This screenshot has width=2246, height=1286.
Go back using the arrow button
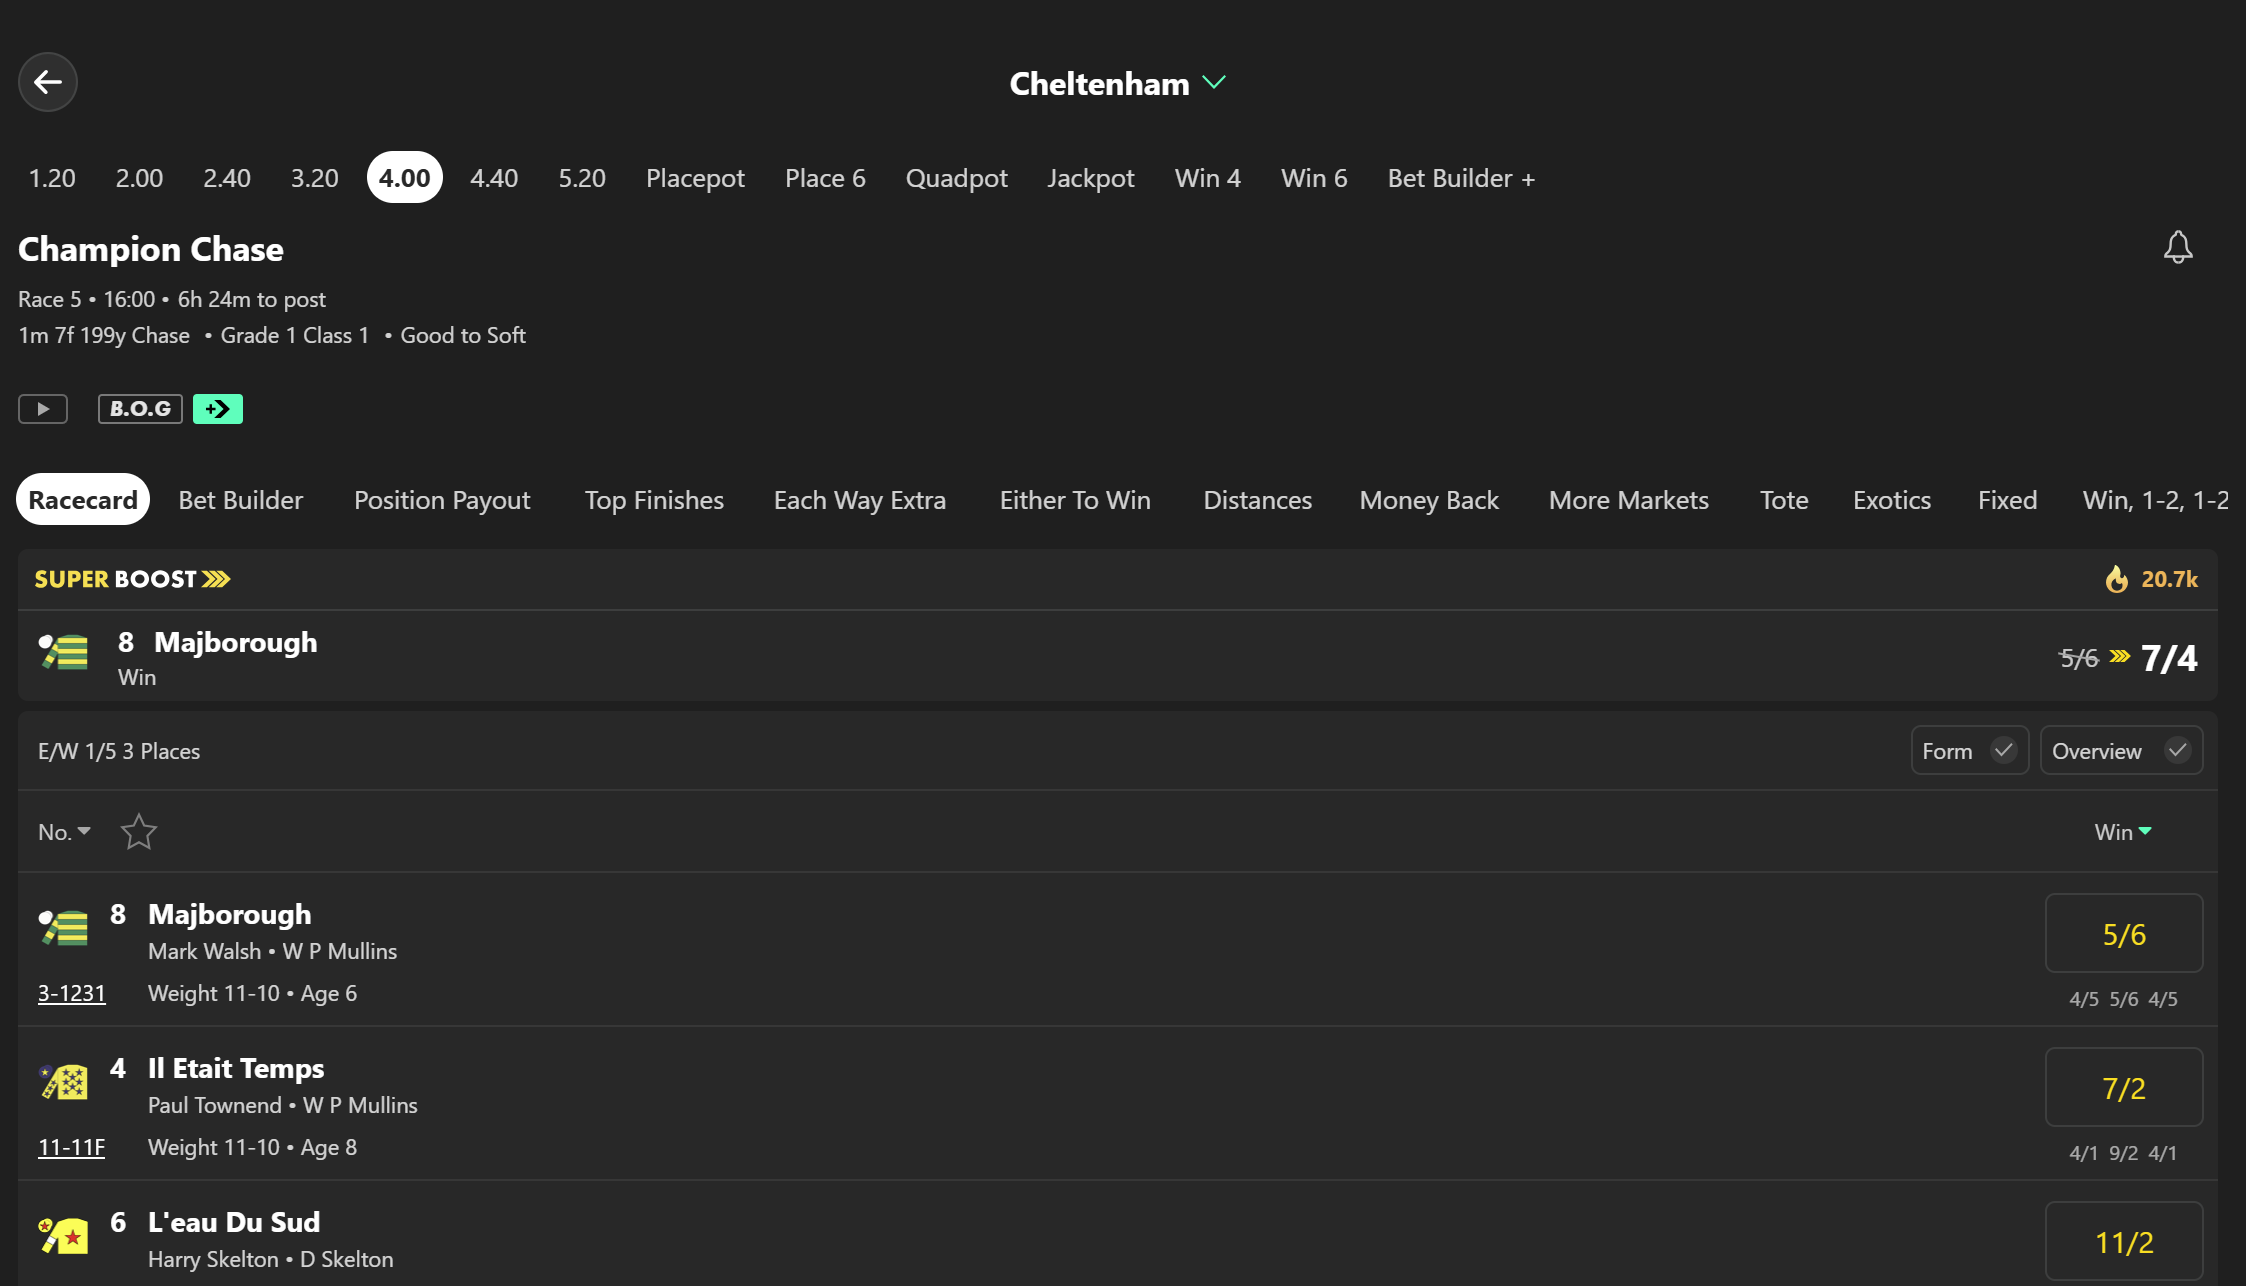coord(48,82)
